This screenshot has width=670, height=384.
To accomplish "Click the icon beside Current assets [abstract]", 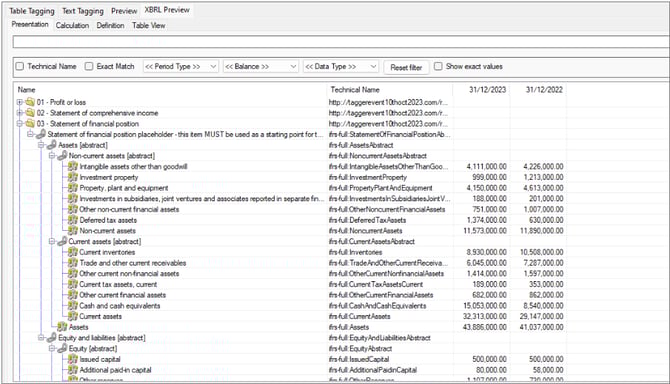I will pos(62,241).
